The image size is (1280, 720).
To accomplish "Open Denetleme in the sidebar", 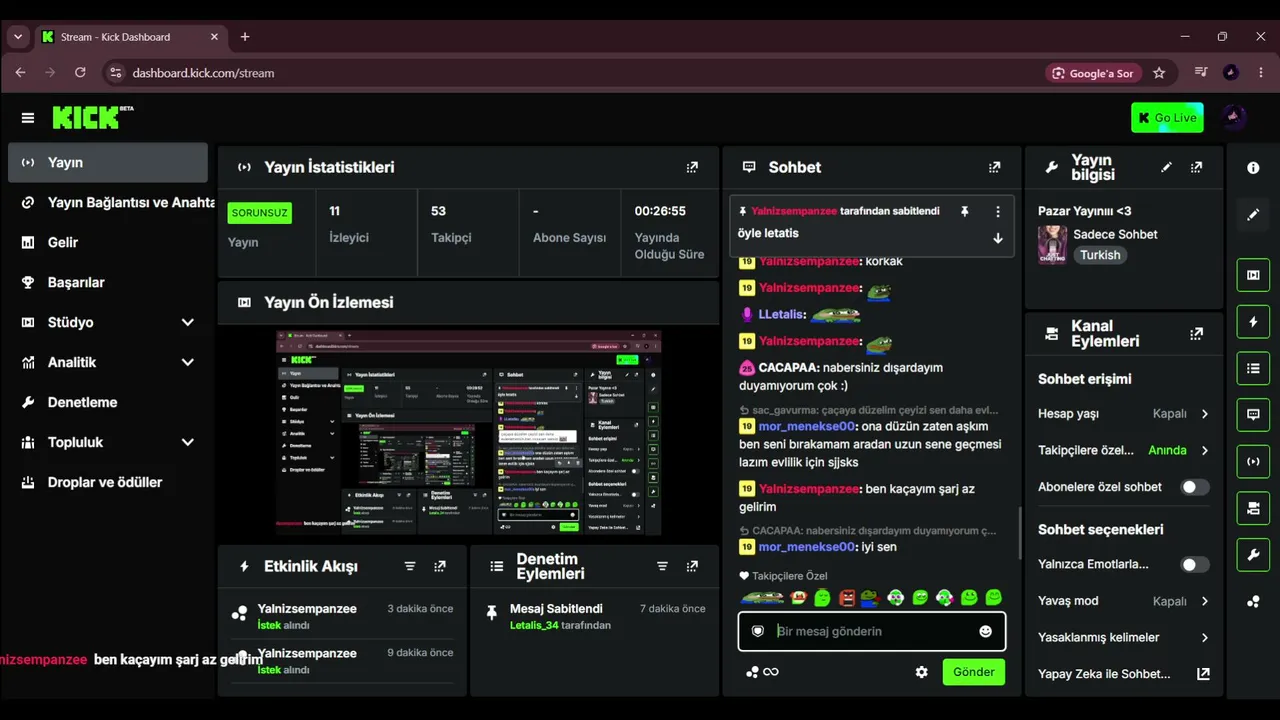I will pyautogui.click(x=108, y=402).
